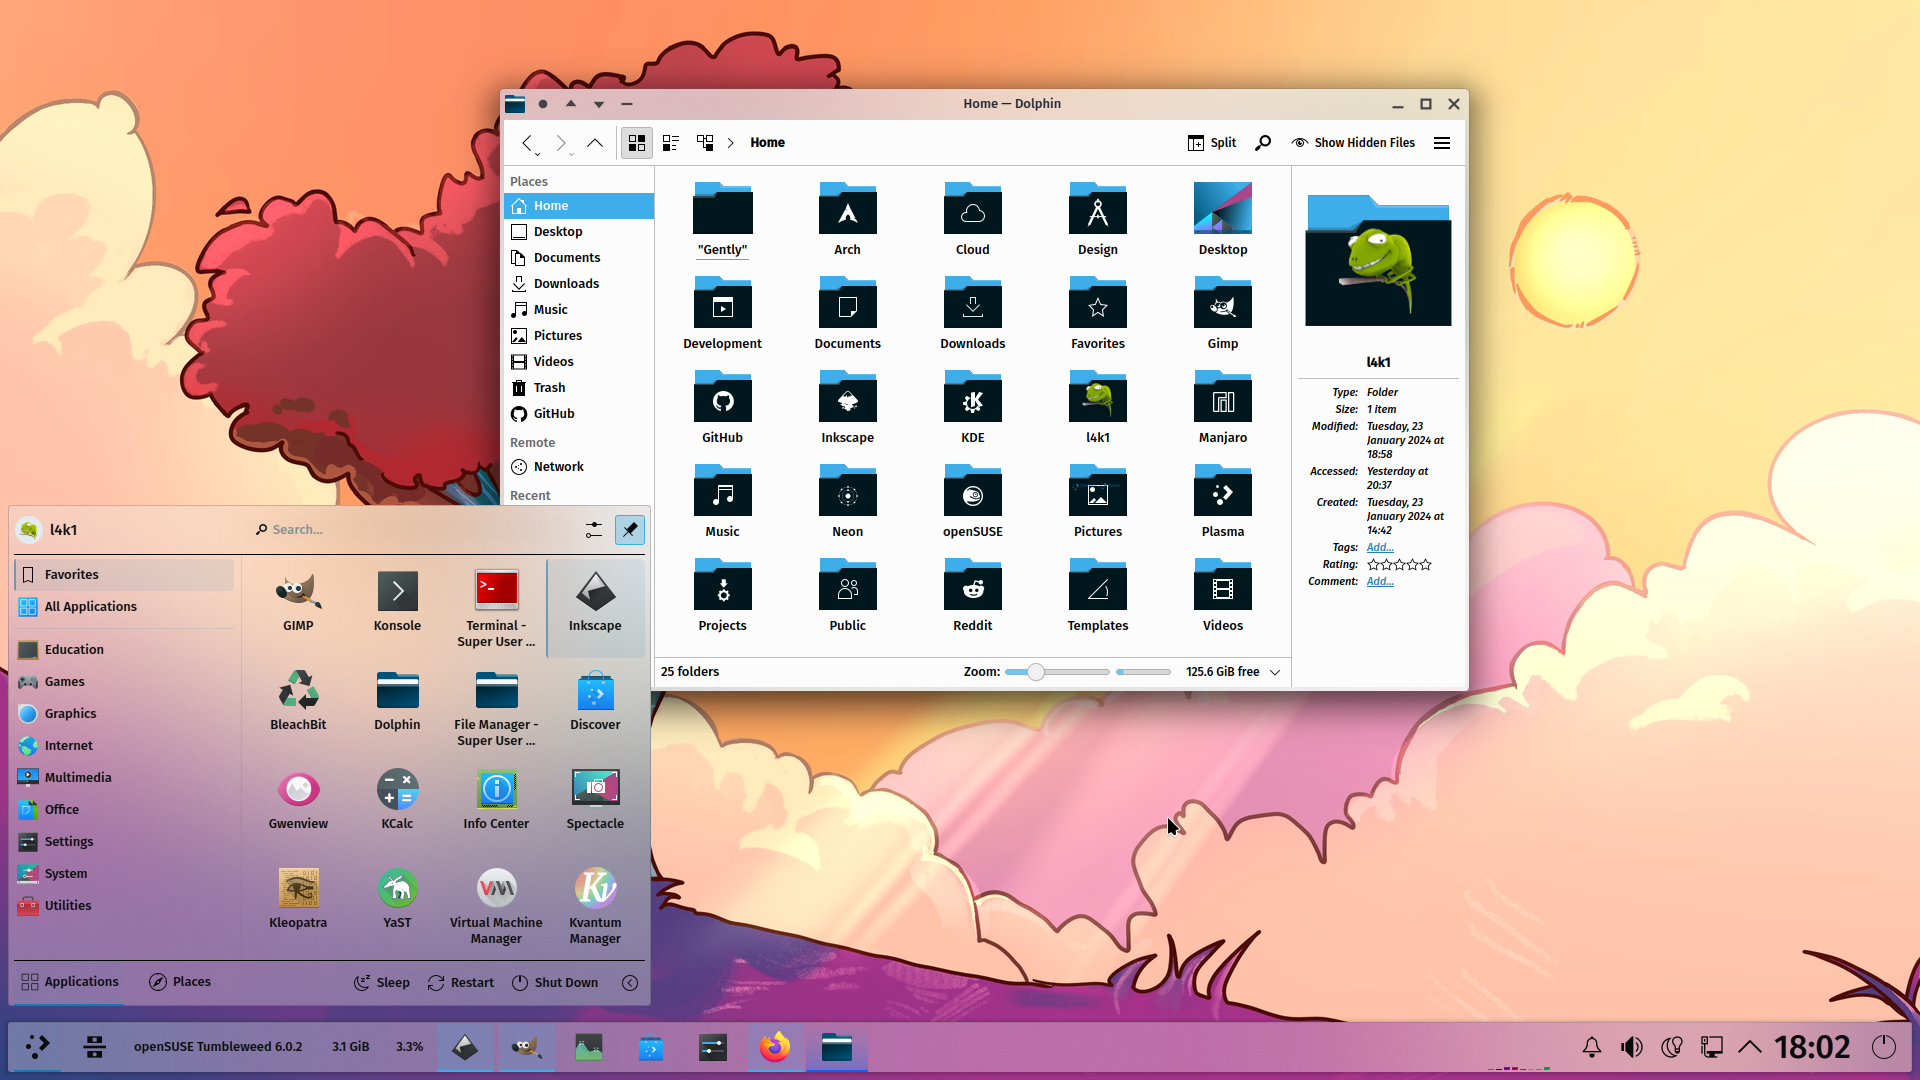1920x1080 pixels.
Task: Expand the free space dropdown in the status bar
Action: (1275, 672)
